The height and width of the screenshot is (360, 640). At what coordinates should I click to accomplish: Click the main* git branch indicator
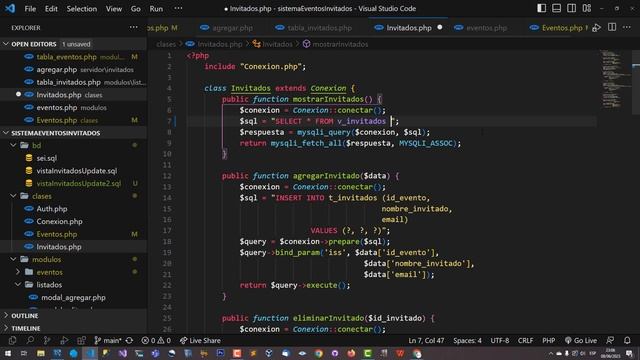pos(108,340)
